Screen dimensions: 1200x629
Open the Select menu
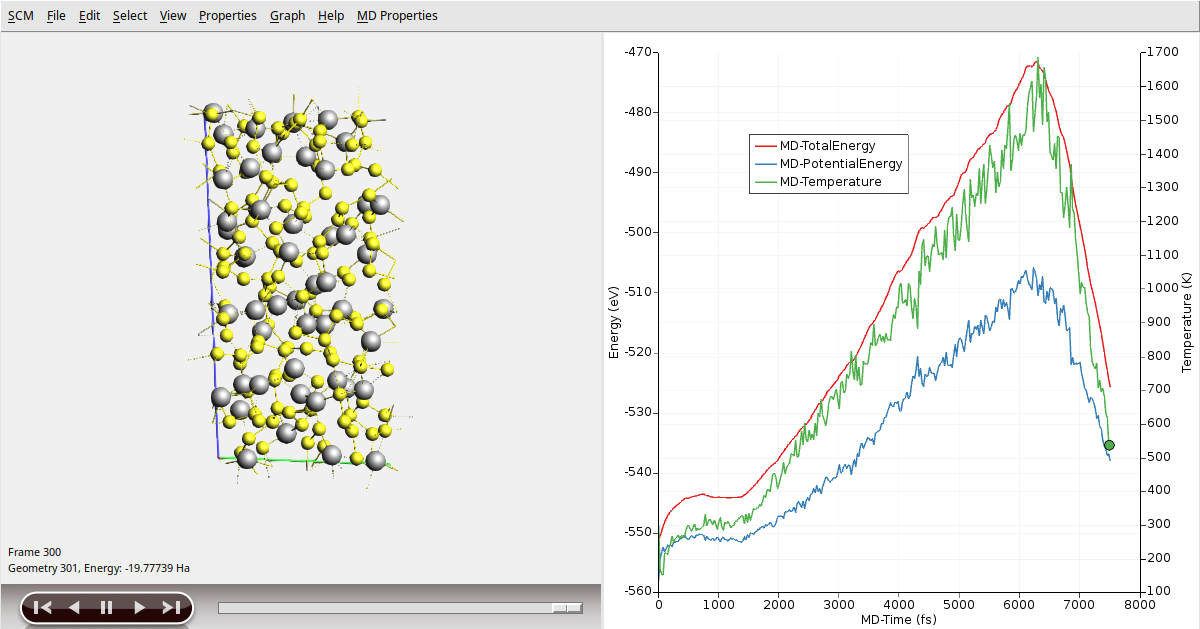point(129,16)
